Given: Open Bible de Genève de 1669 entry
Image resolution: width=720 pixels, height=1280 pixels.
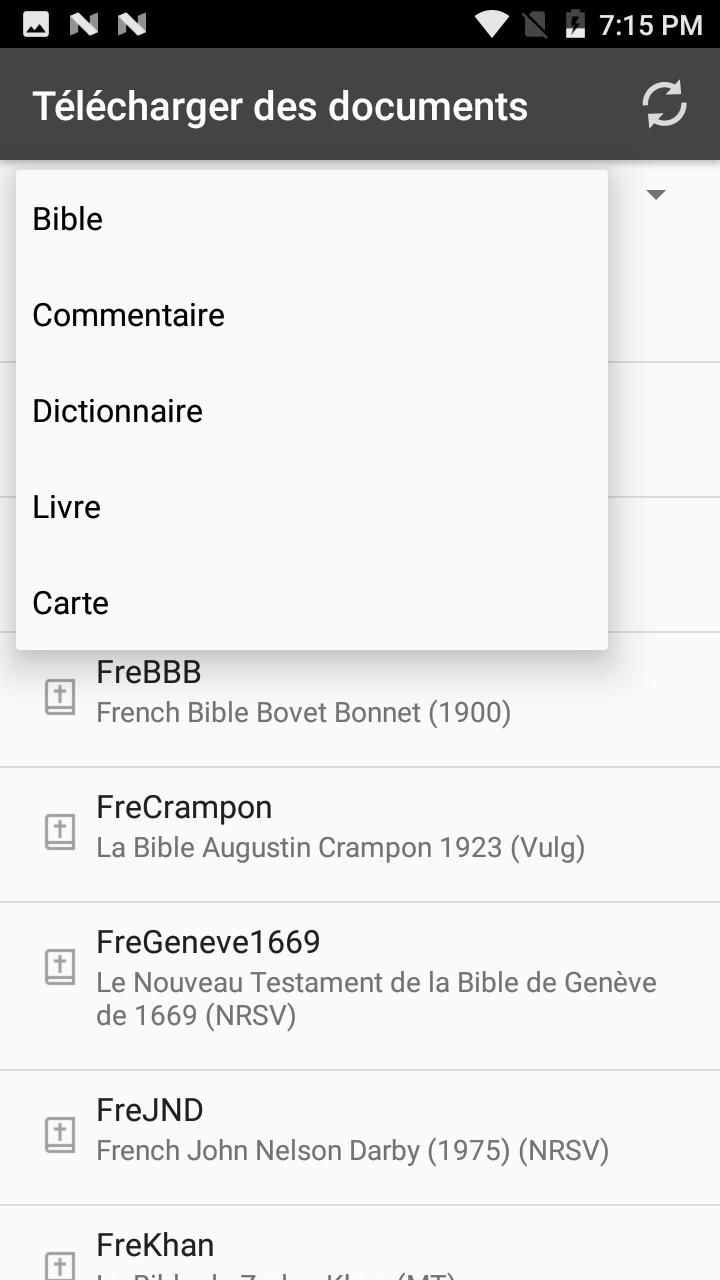Looking at the screenshot, I should [360, 986].
